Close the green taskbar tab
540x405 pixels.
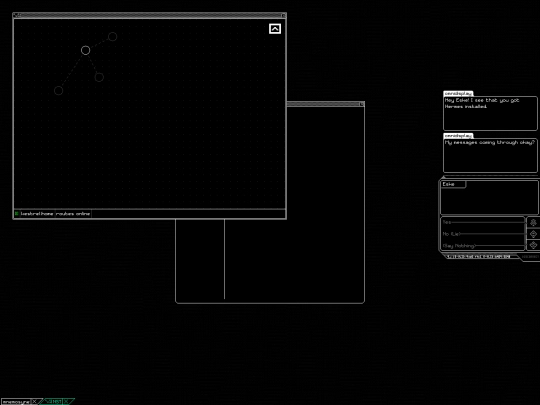(x=65, y=402)
